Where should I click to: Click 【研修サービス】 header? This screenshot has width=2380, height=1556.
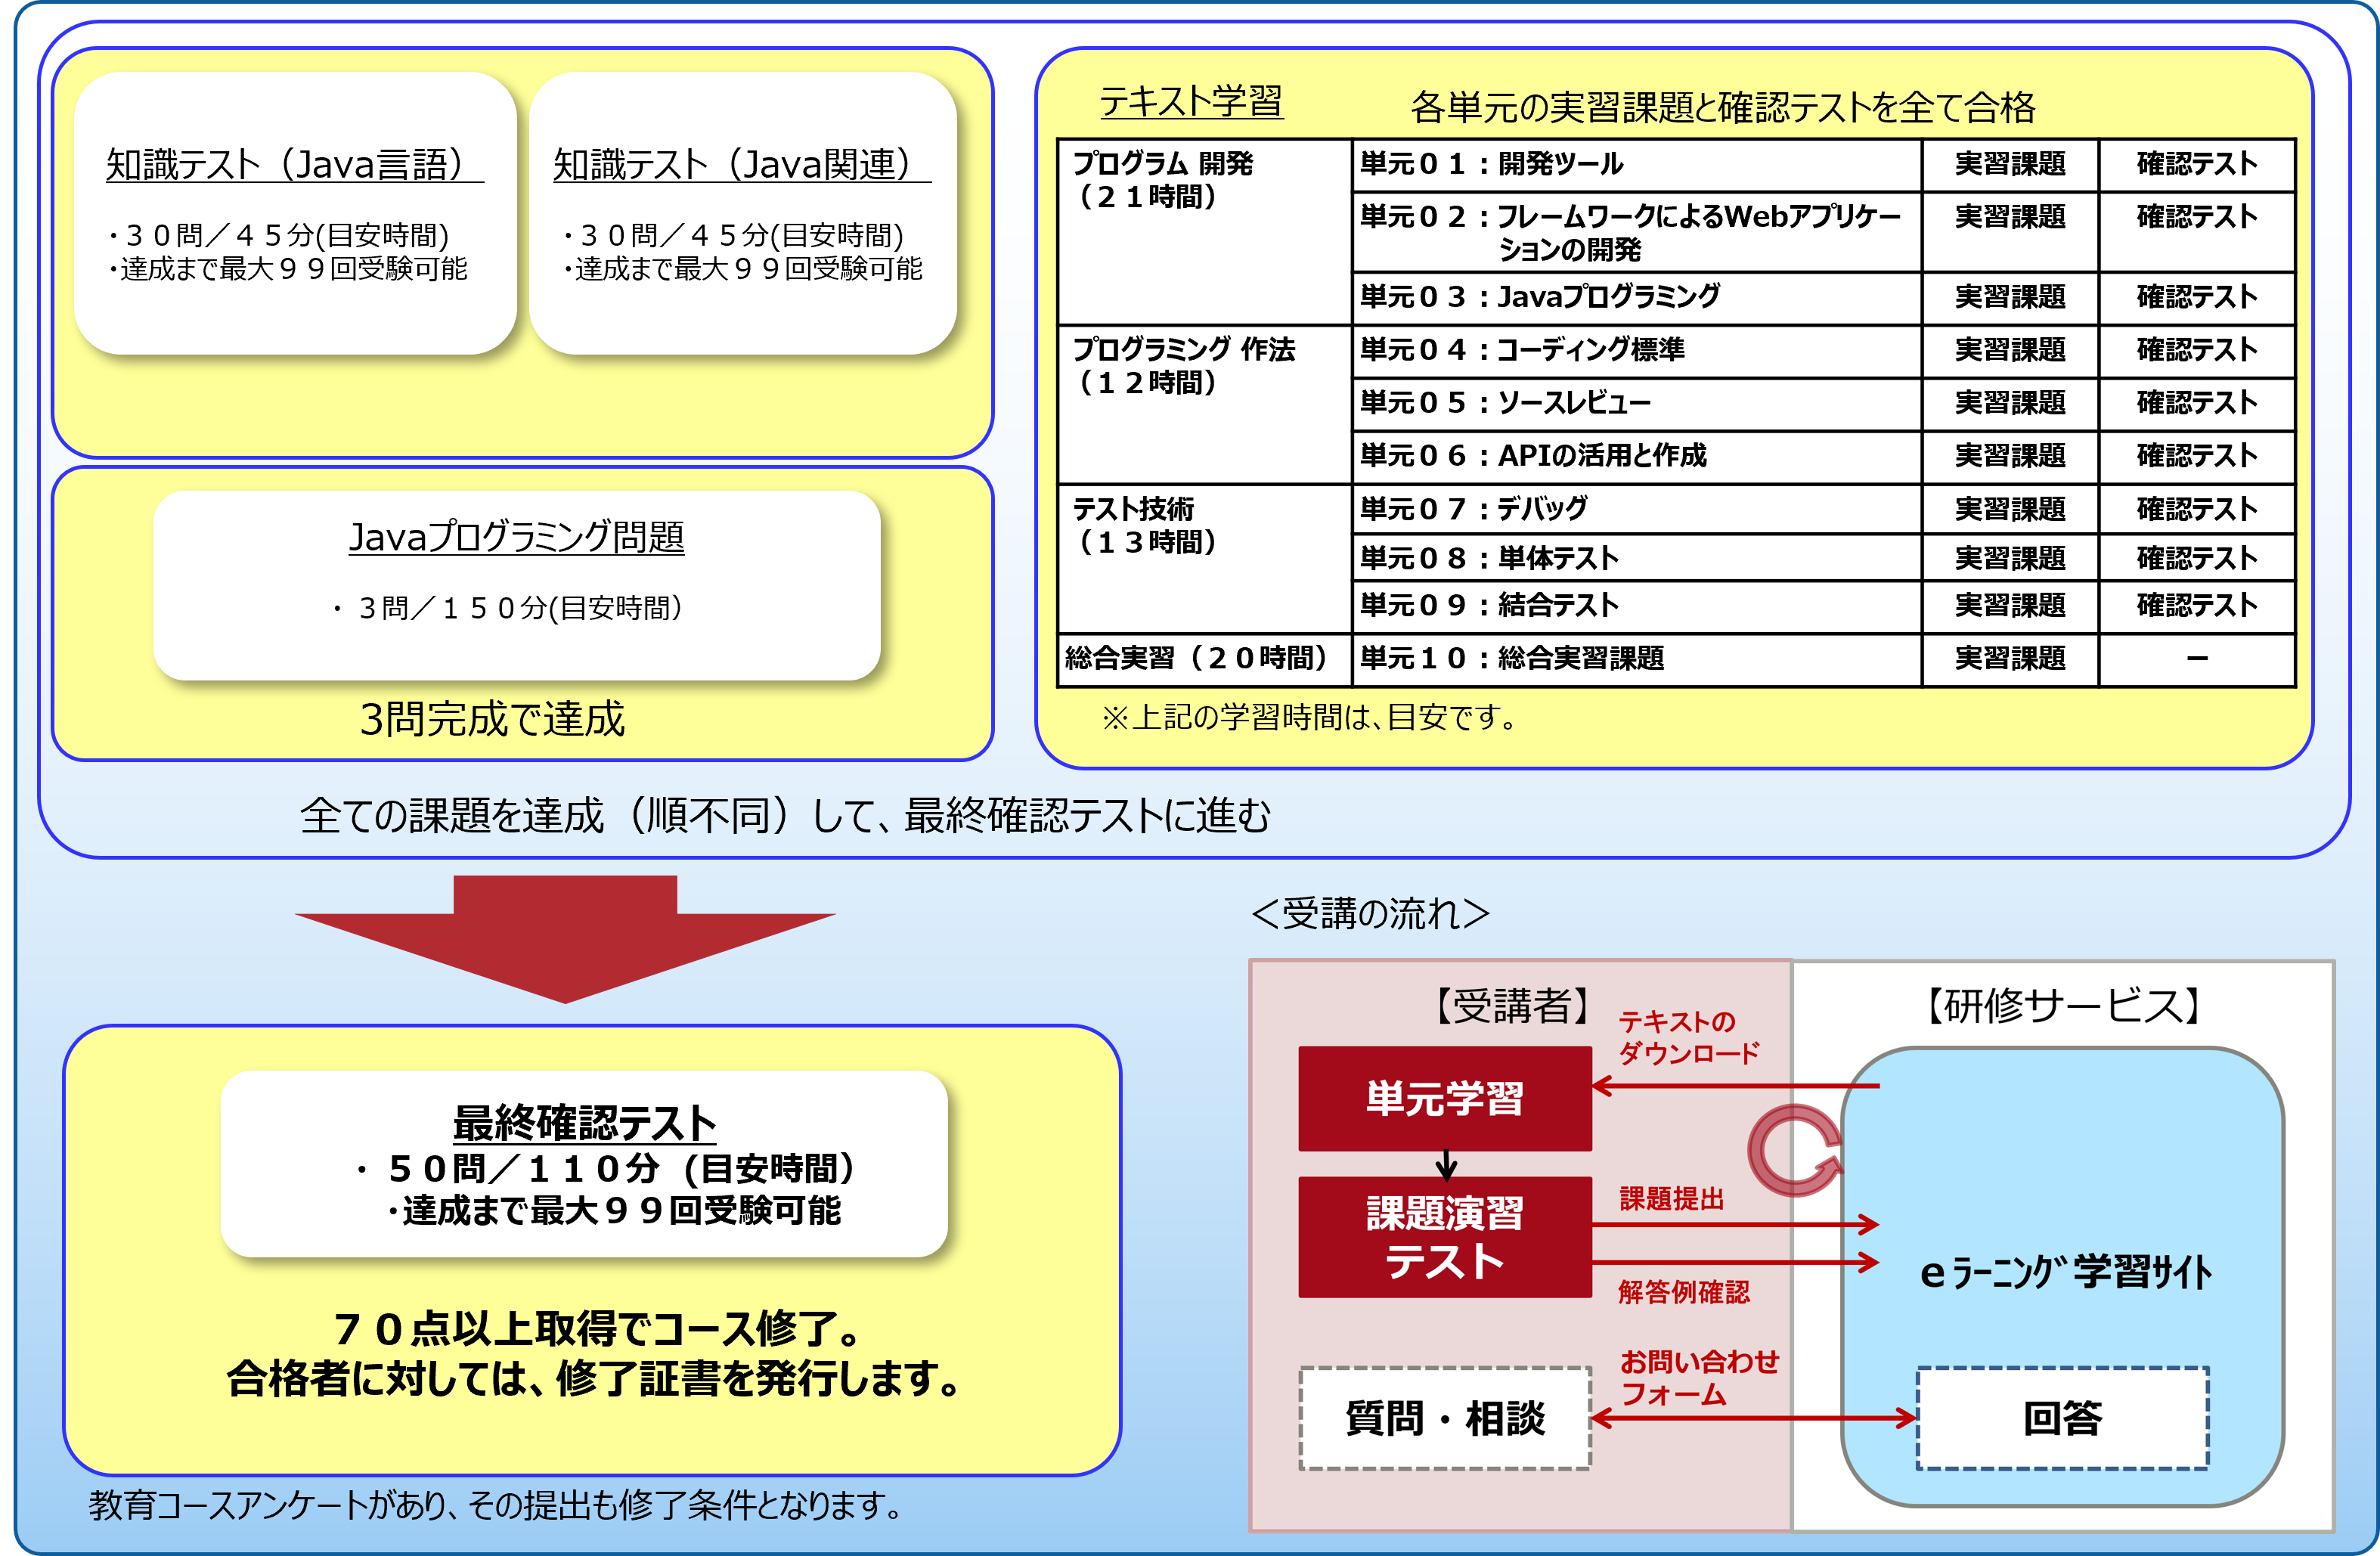pos(2064,1006)
